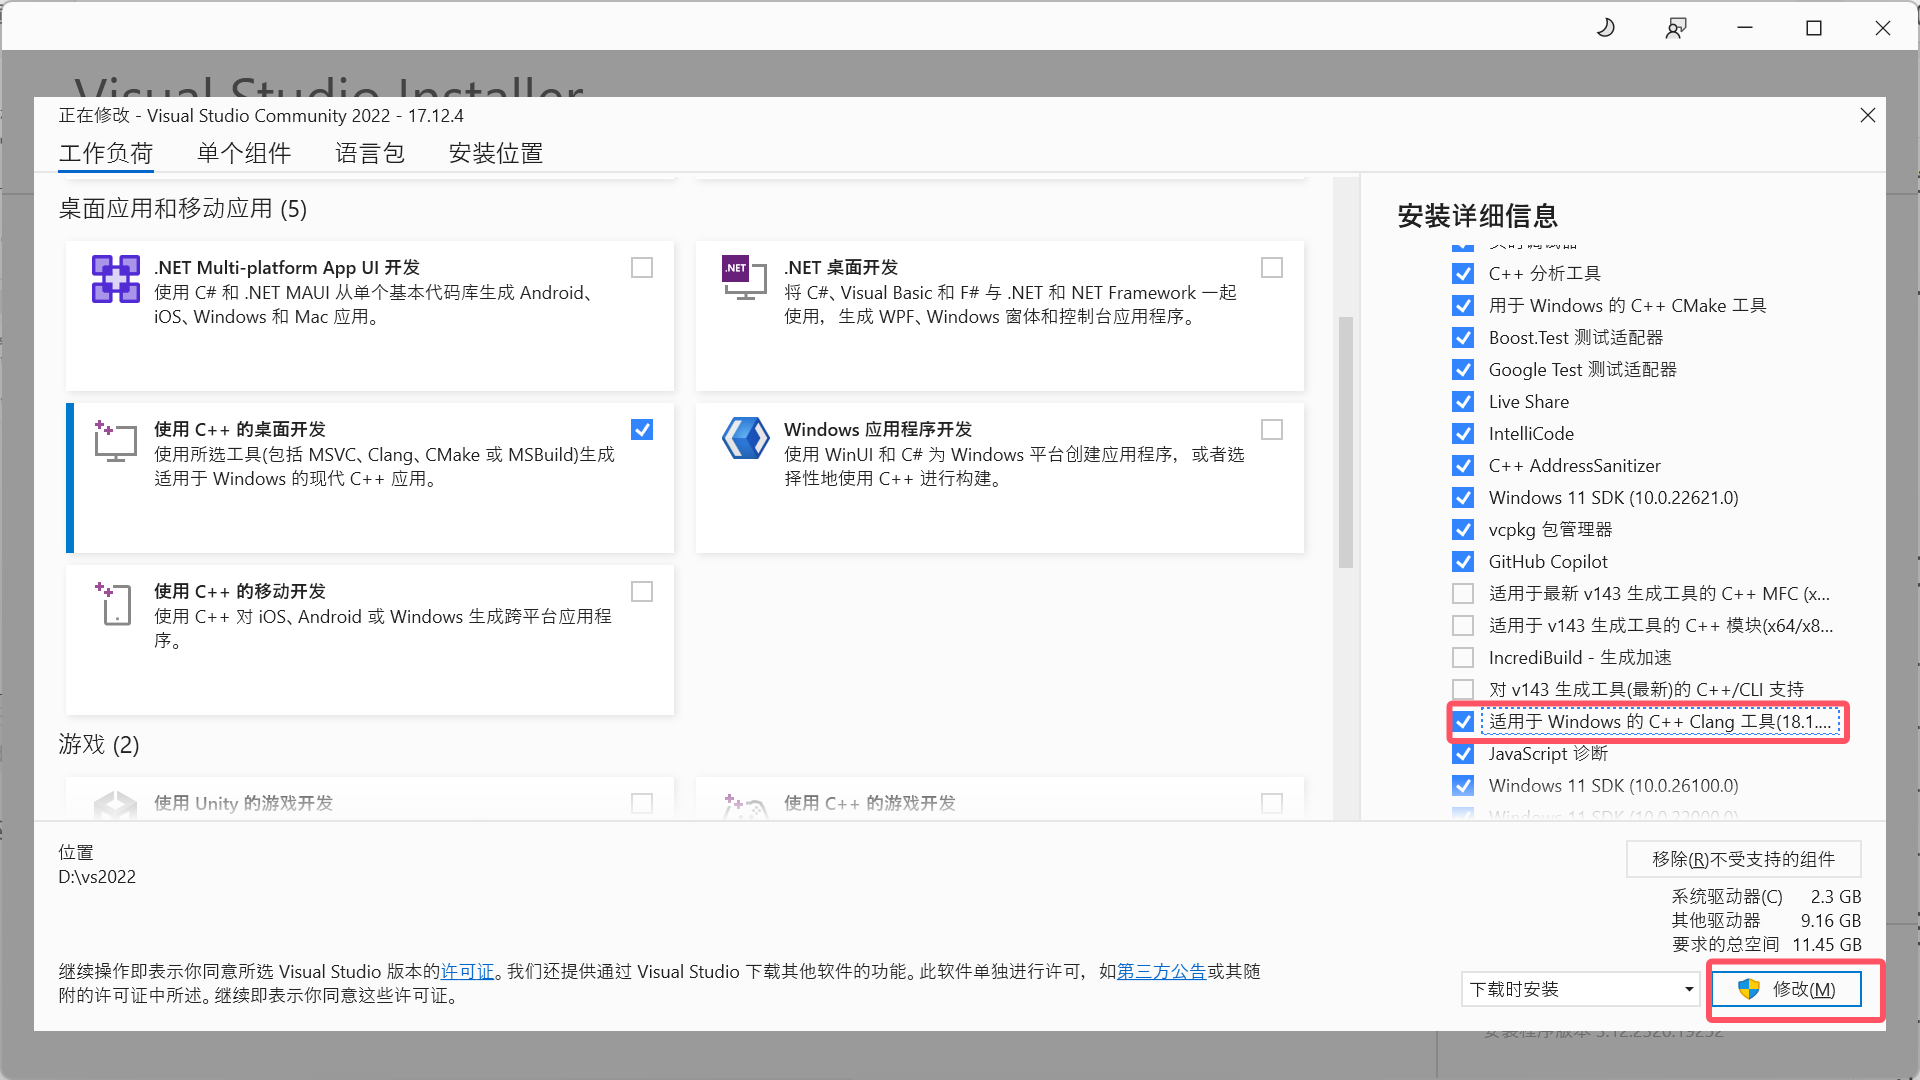Disable the GitHub Copilot component
This screenshot has width=1920, height=1080.
(x=1463, y=561)
